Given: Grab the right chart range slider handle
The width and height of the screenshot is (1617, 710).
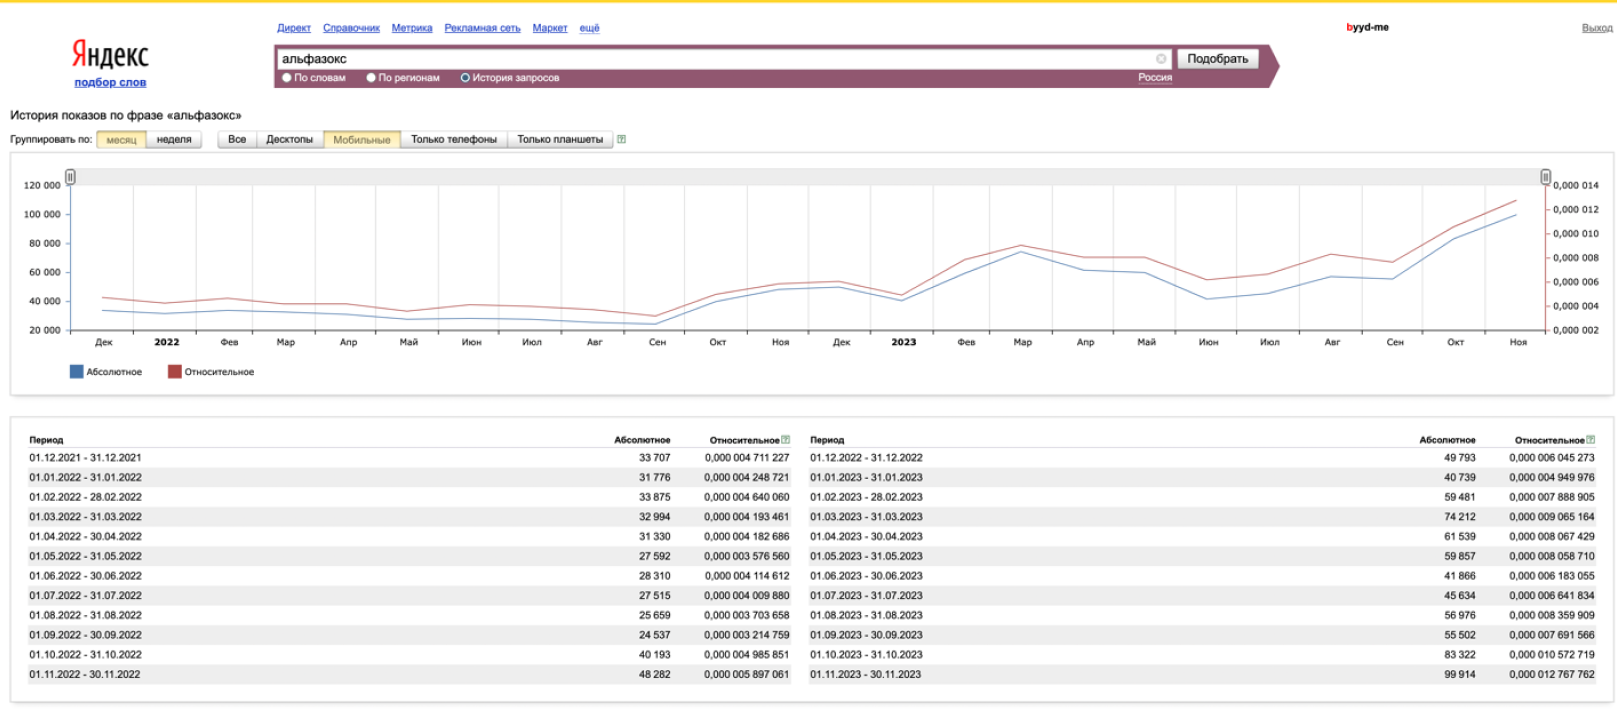Looking at the screenshot, I should coord(1546,177).
